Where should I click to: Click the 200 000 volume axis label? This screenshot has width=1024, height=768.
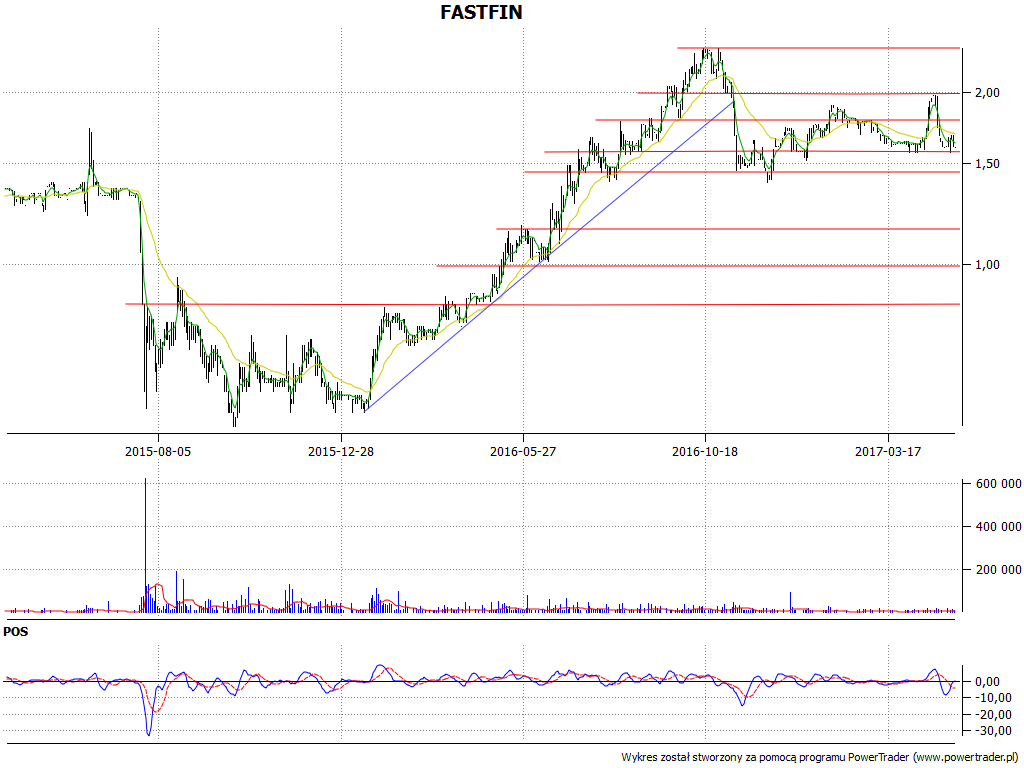[999, 570]
